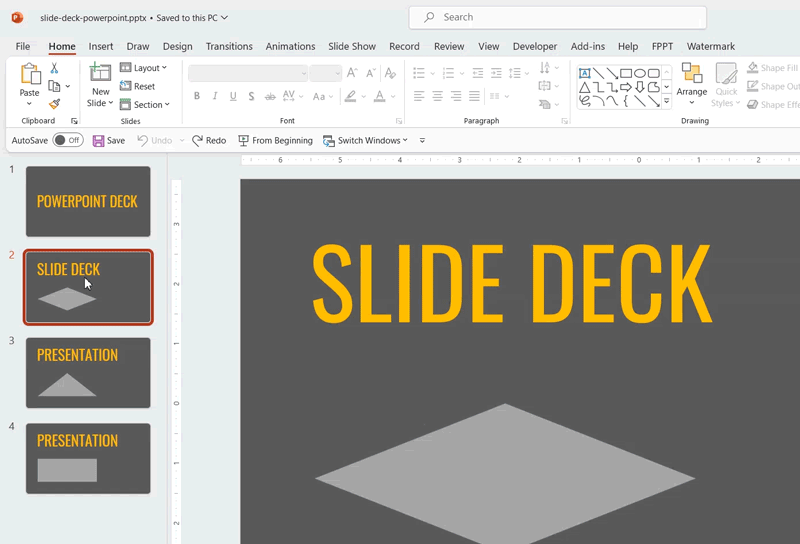This screenshot has height=544, width=800.
Task: Select slide 4 PRESENTATION rectangle thumbnail
Action: 88,458
